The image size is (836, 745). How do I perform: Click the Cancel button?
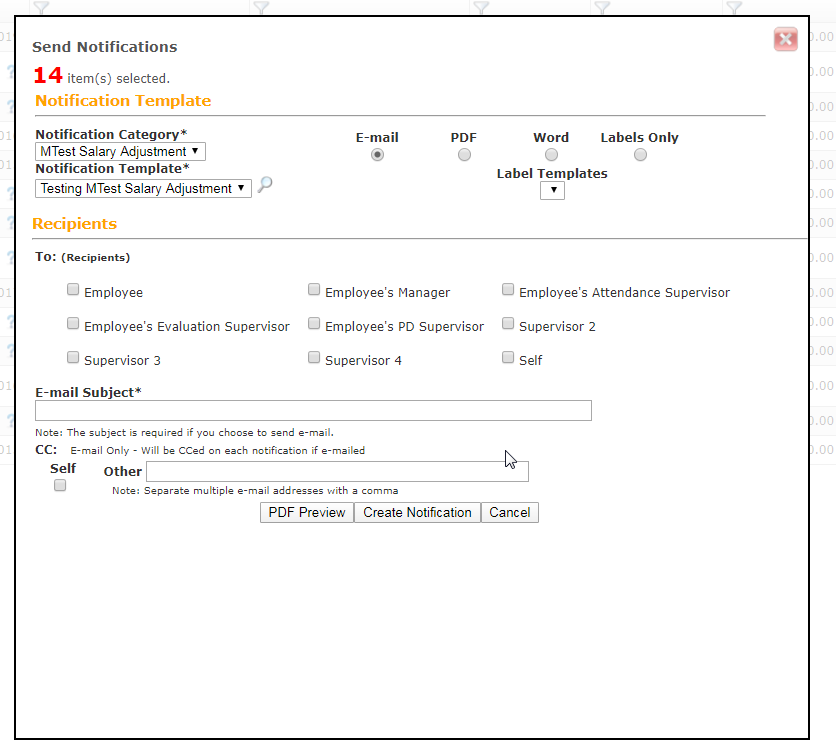pos(510,512)
